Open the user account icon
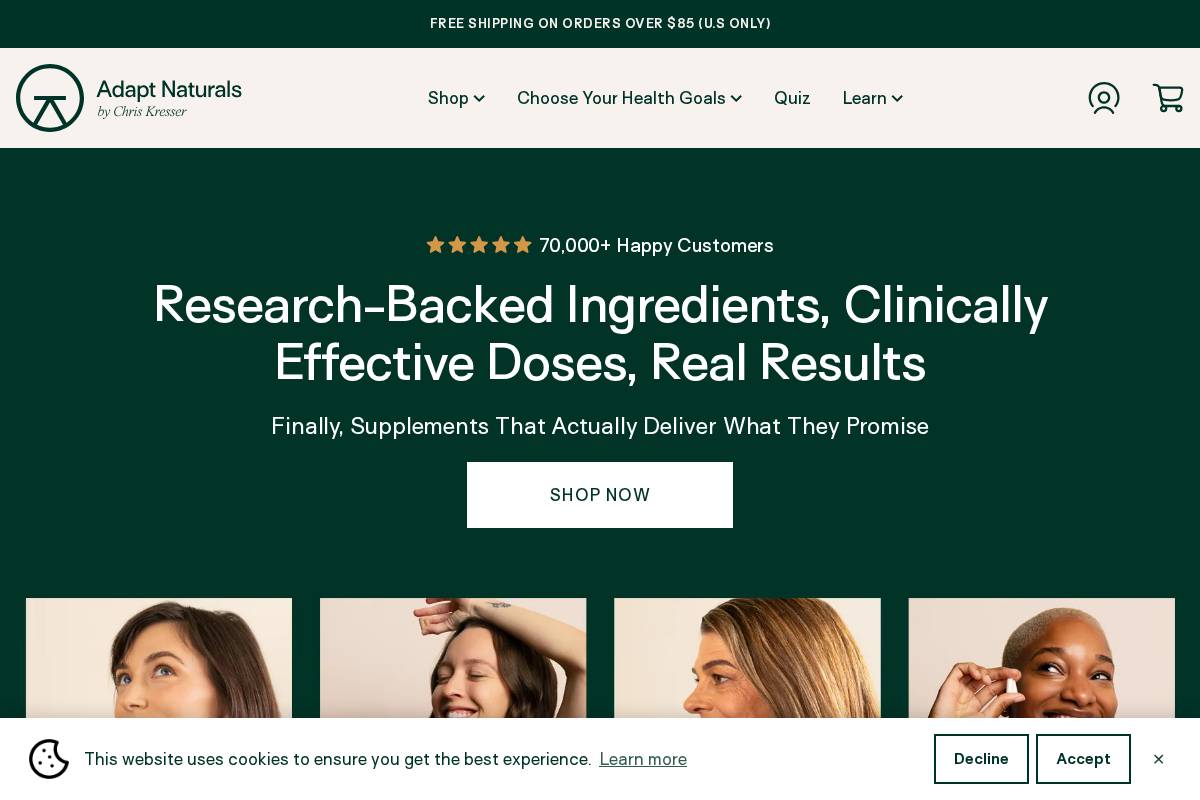1200x800 pixels. pyautogui.click(x=1104, y=98)
